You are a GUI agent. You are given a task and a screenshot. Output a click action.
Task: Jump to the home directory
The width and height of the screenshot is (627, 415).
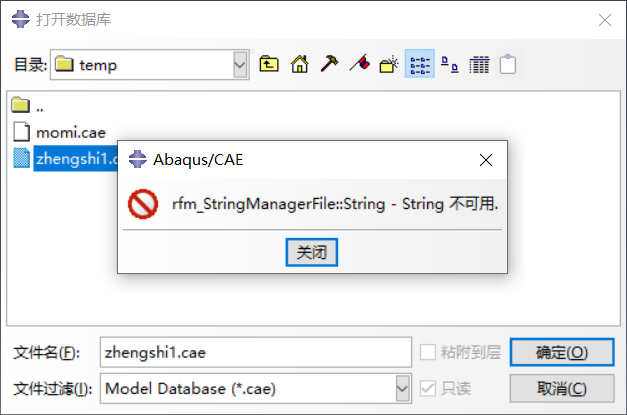coord(299,65)
